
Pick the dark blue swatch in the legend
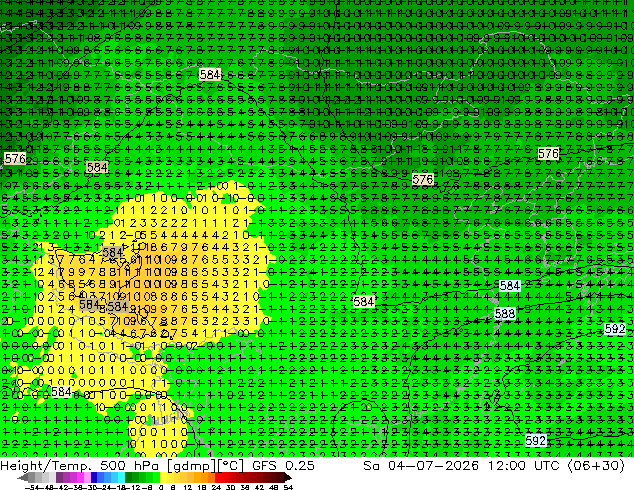[94, 477]
